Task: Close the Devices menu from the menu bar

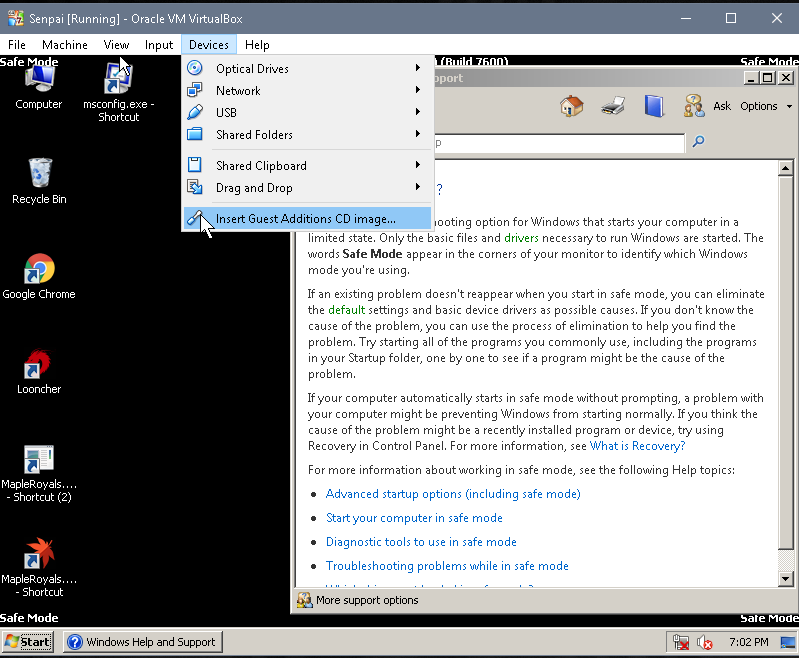Action: tap(208, 45)
